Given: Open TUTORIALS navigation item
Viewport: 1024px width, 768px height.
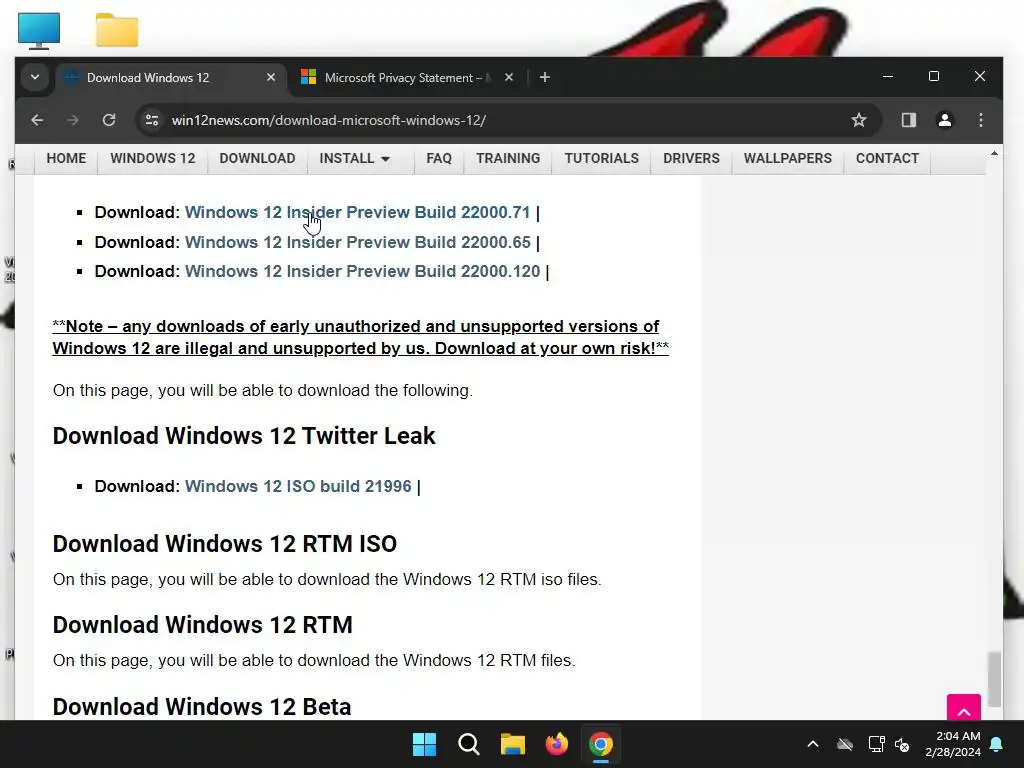Looking at the screenshot, I should pos(601,158).
